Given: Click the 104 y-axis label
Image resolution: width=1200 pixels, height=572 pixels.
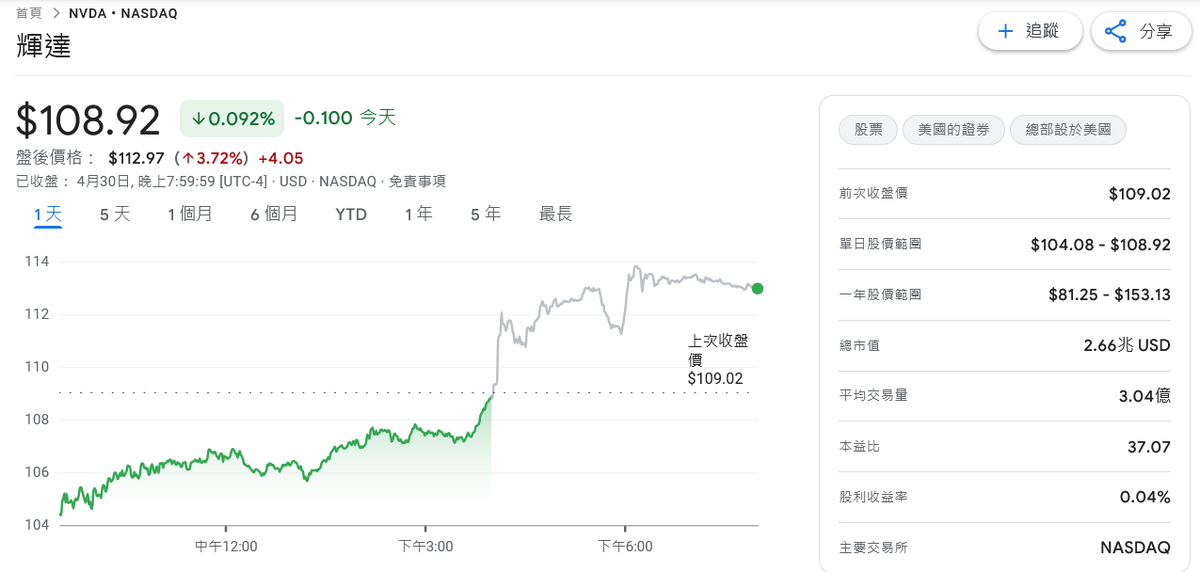Looking at the screenshot, I should pyautogui.click(x=37, y=525).
